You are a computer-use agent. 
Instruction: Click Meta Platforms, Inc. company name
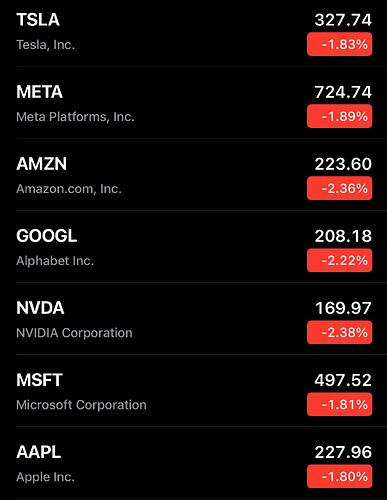click(75, 117)
